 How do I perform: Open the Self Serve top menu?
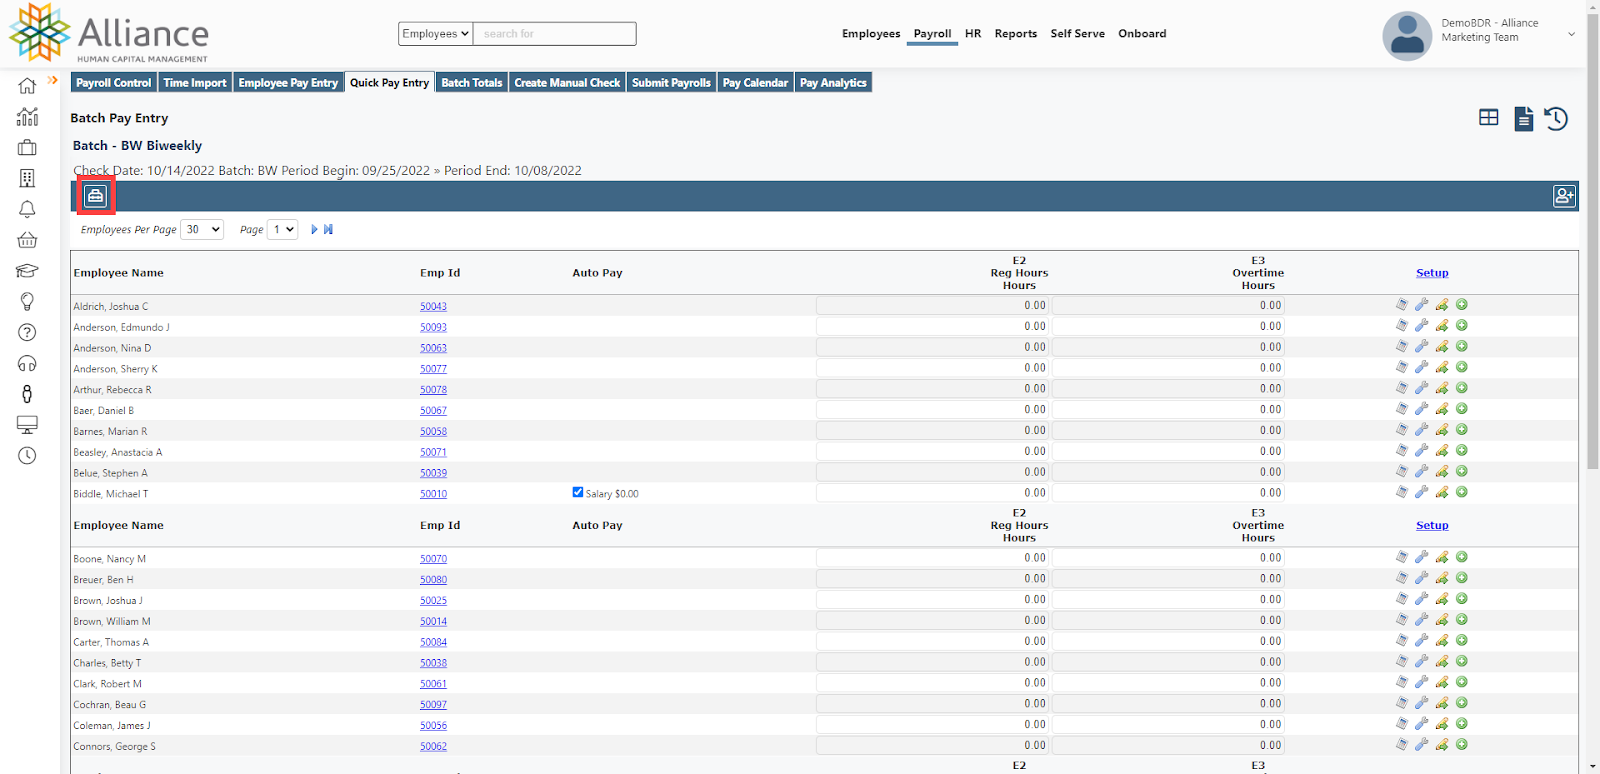pos(1078,34)
